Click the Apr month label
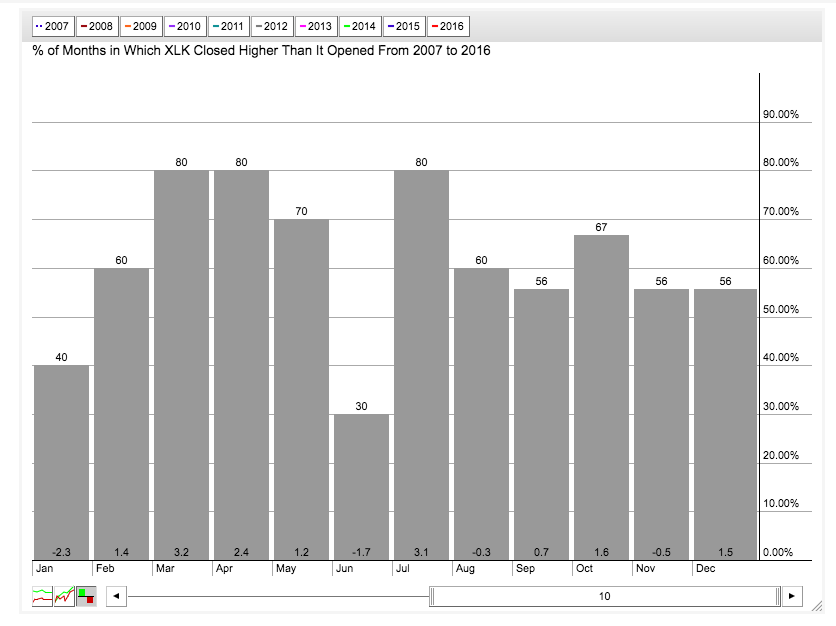Screen dimensions: 836x626 coord(224,569)
